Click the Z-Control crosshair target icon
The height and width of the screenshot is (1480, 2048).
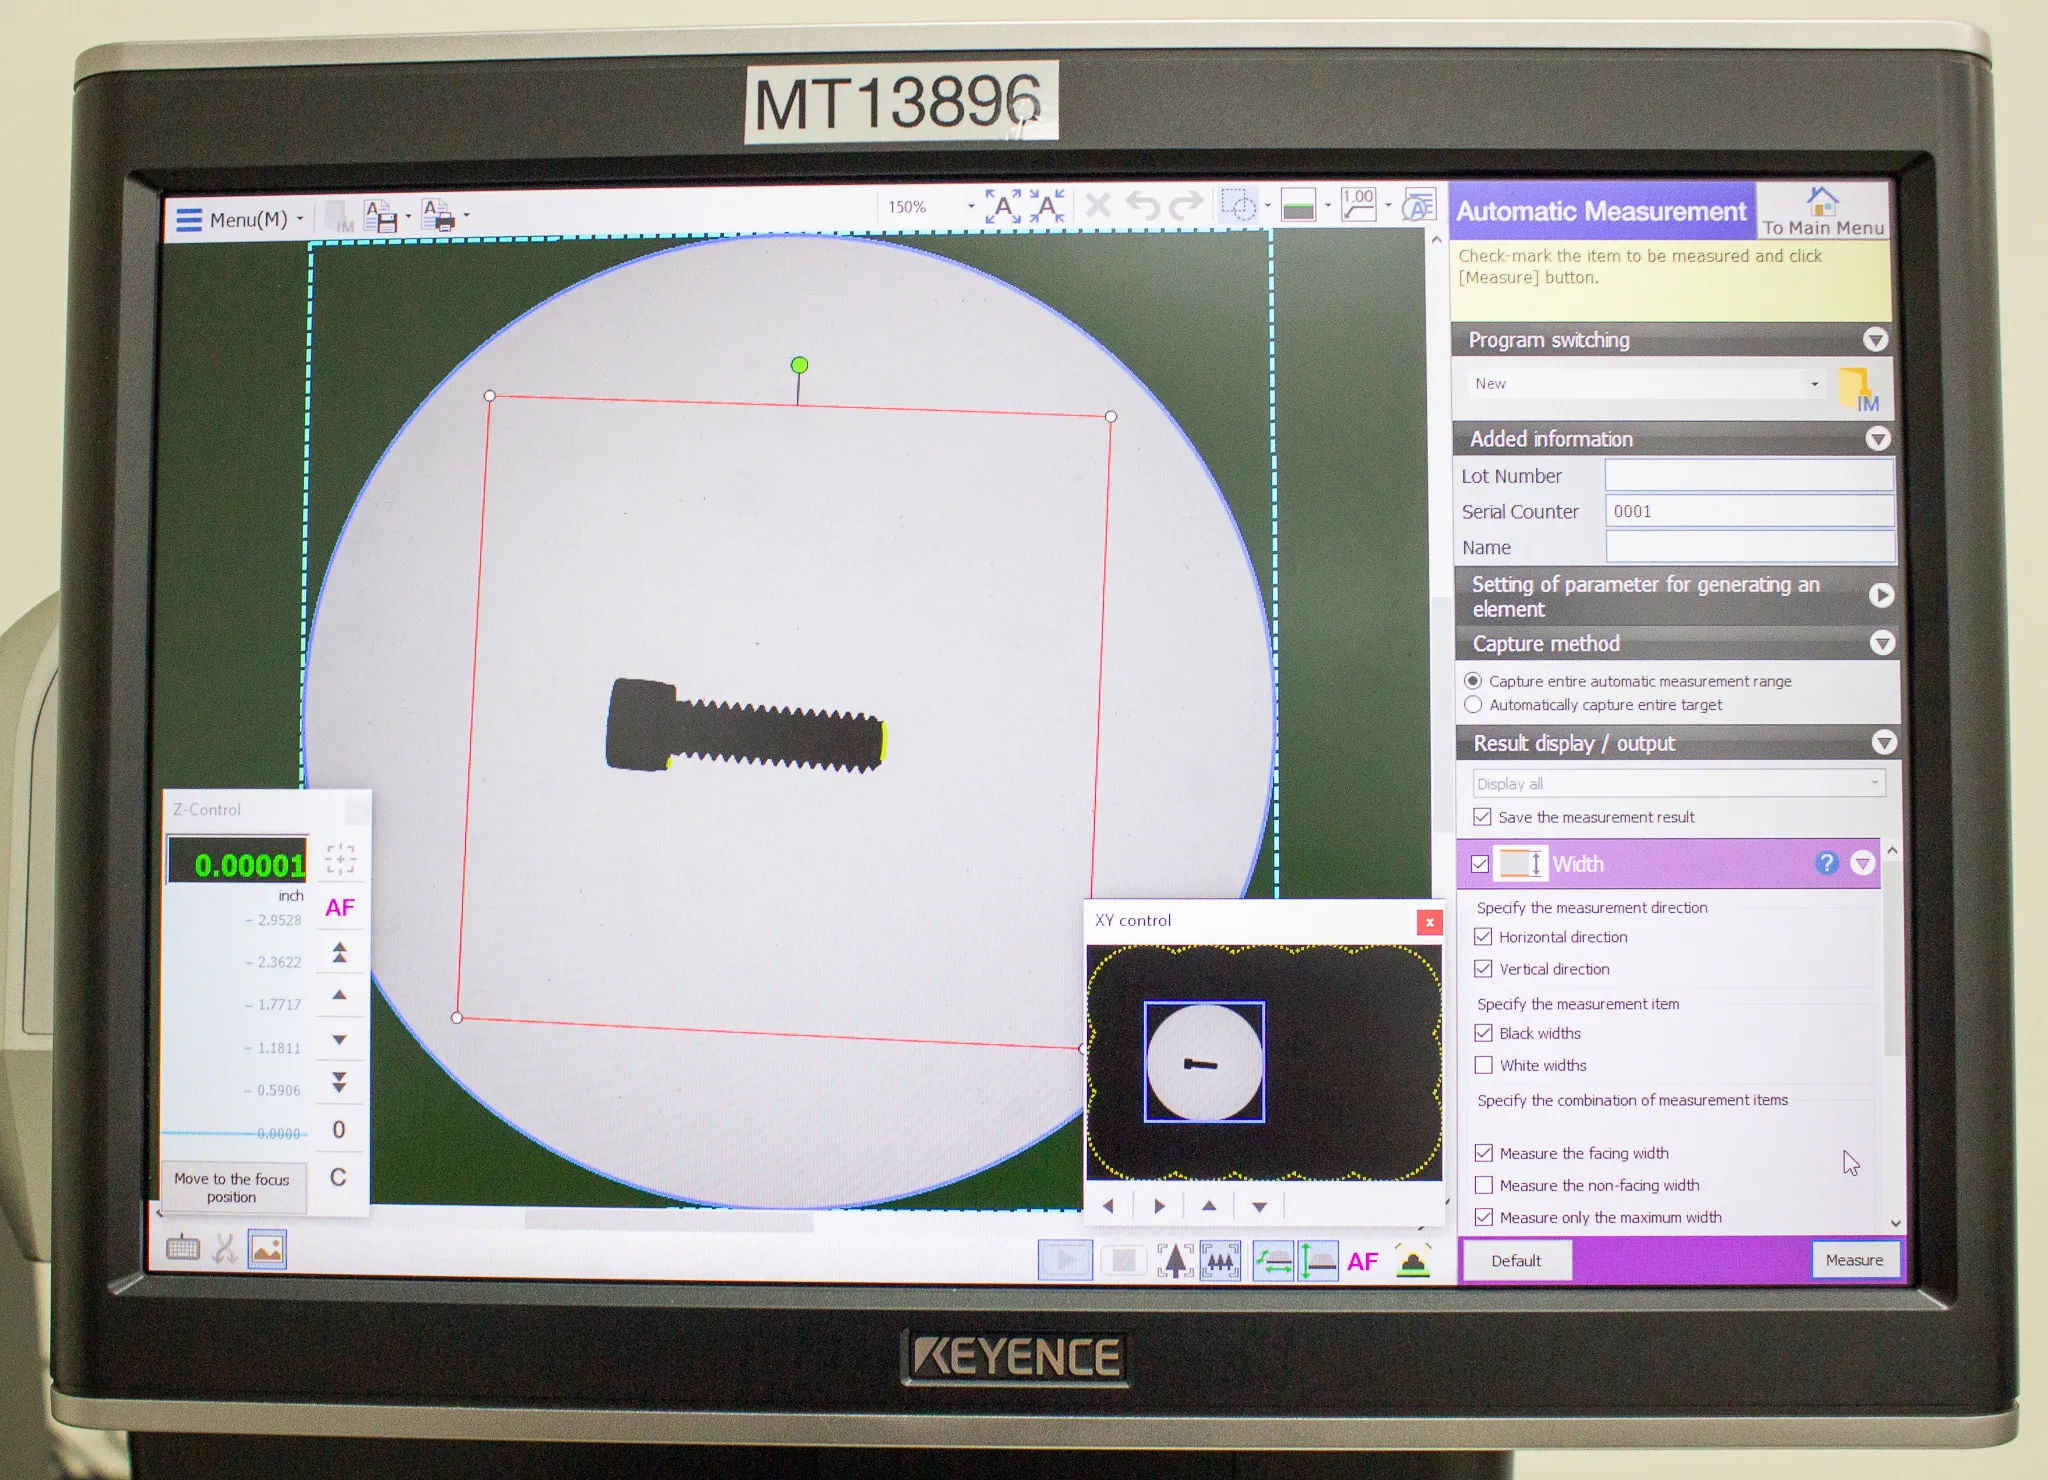[340, 859]
